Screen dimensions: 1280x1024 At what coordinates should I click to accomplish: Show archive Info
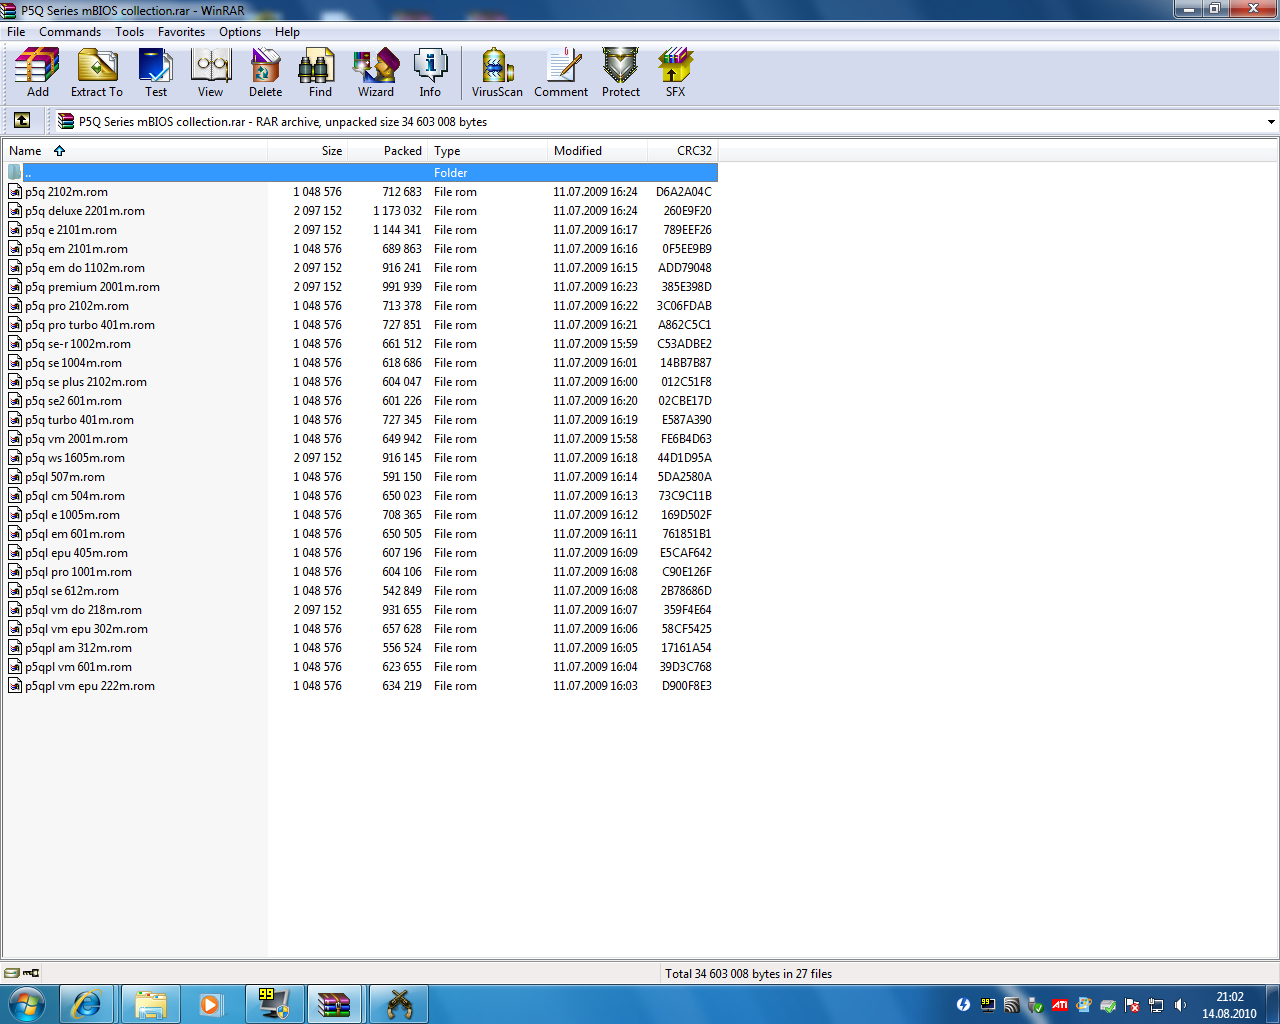click(x=430, y=72)
